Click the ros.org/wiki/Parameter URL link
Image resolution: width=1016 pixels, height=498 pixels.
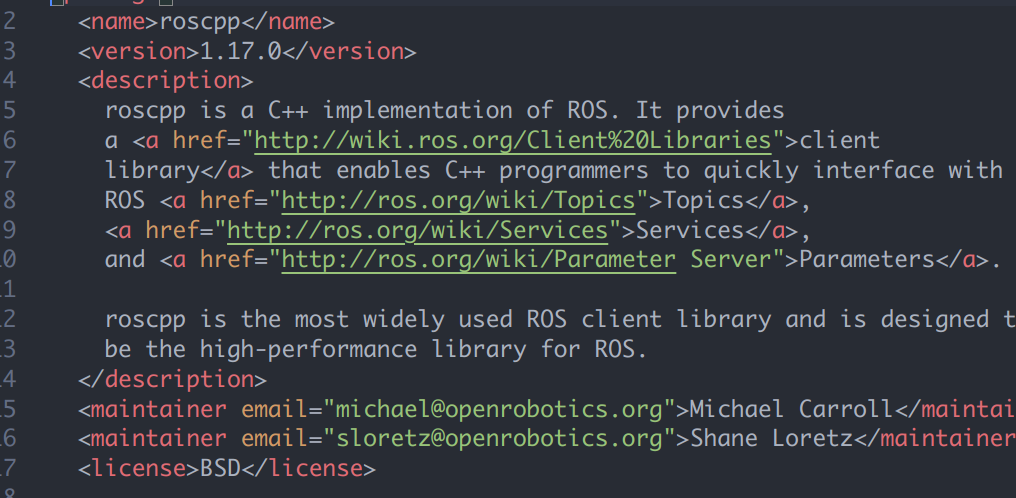(479, 260)
